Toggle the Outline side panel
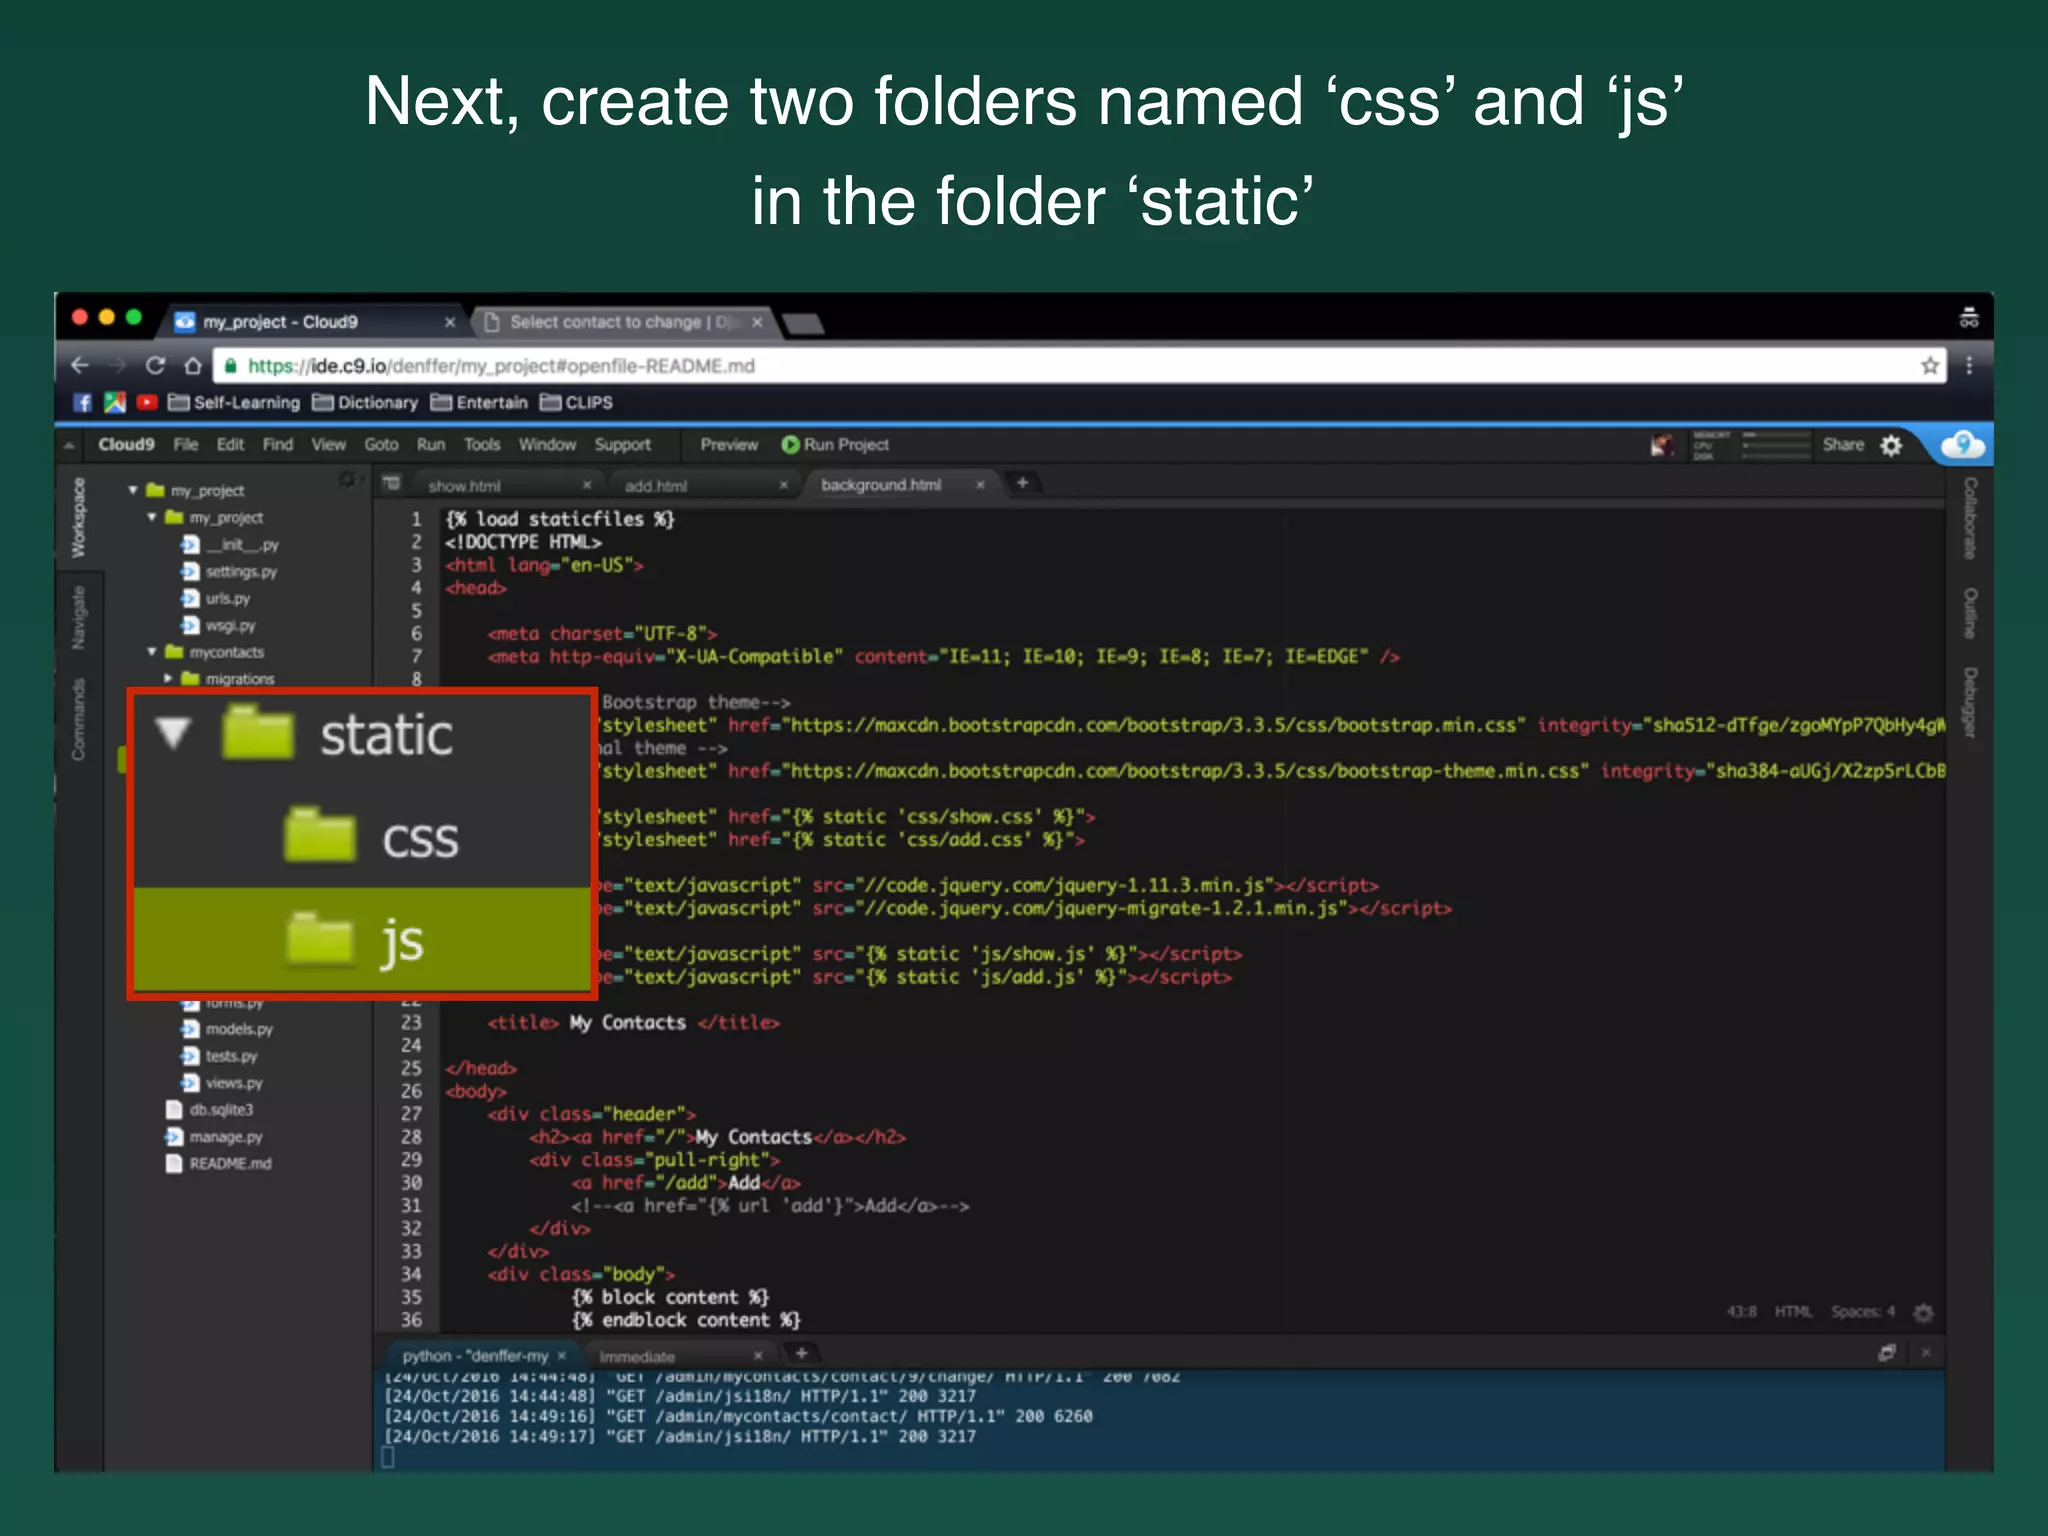The image size is (2048, 1536). click(1970, 613)
